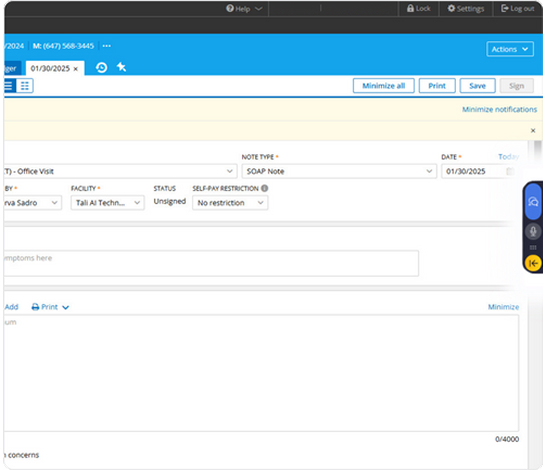This screenshot has width=546, height=470.
Task: Open the Help menu
Action: point(244,9)
